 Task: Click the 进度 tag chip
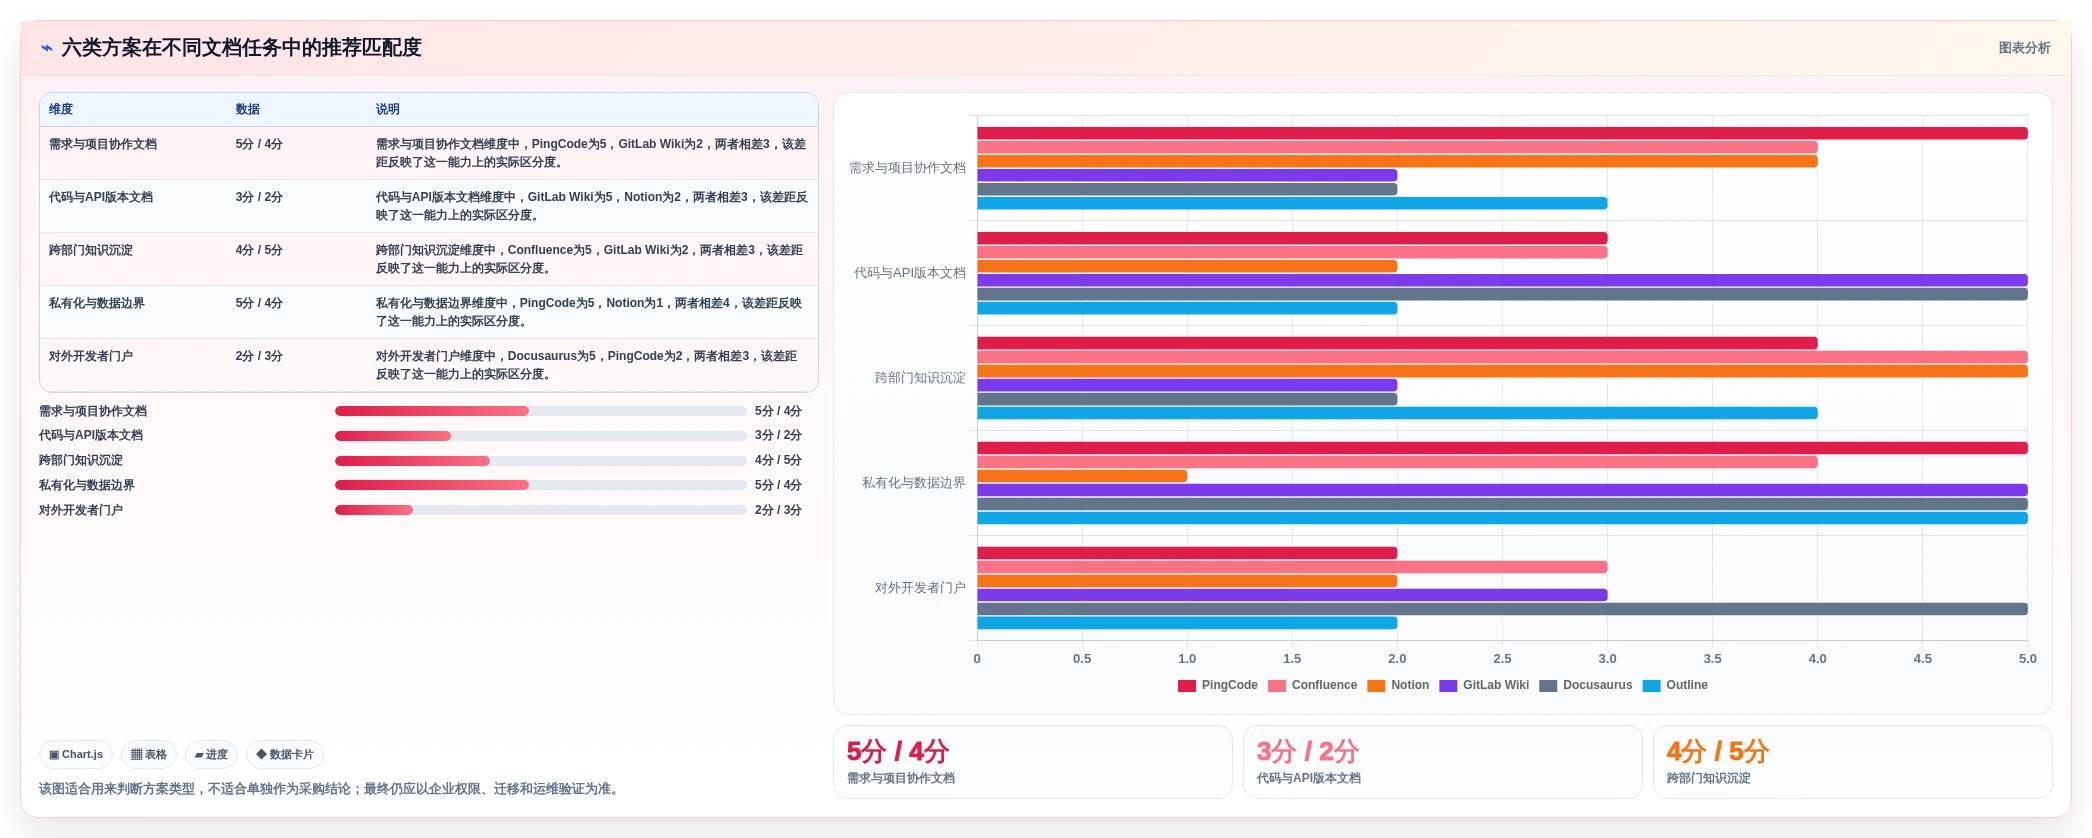[211, 755]
